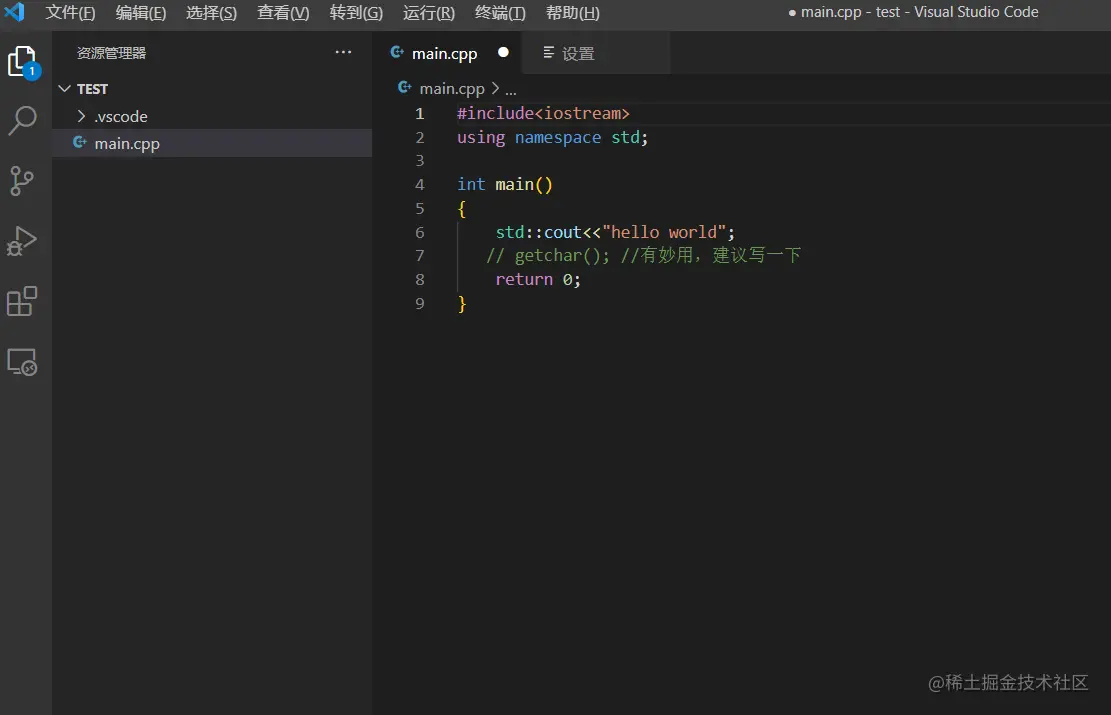The image size is (1111, 715).
Task: Click the More Actions ellipsis in Explorer panel
Action: tap(343, 52)
